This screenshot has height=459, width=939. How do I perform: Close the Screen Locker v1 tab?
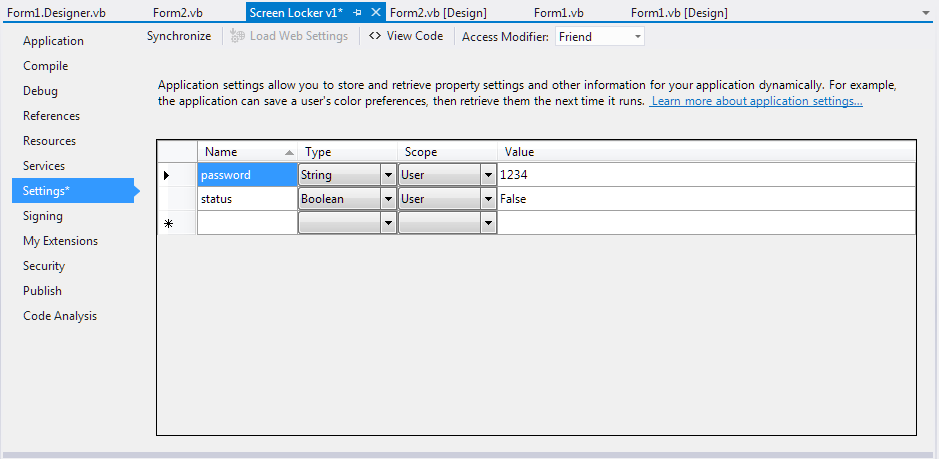(375, 13)
